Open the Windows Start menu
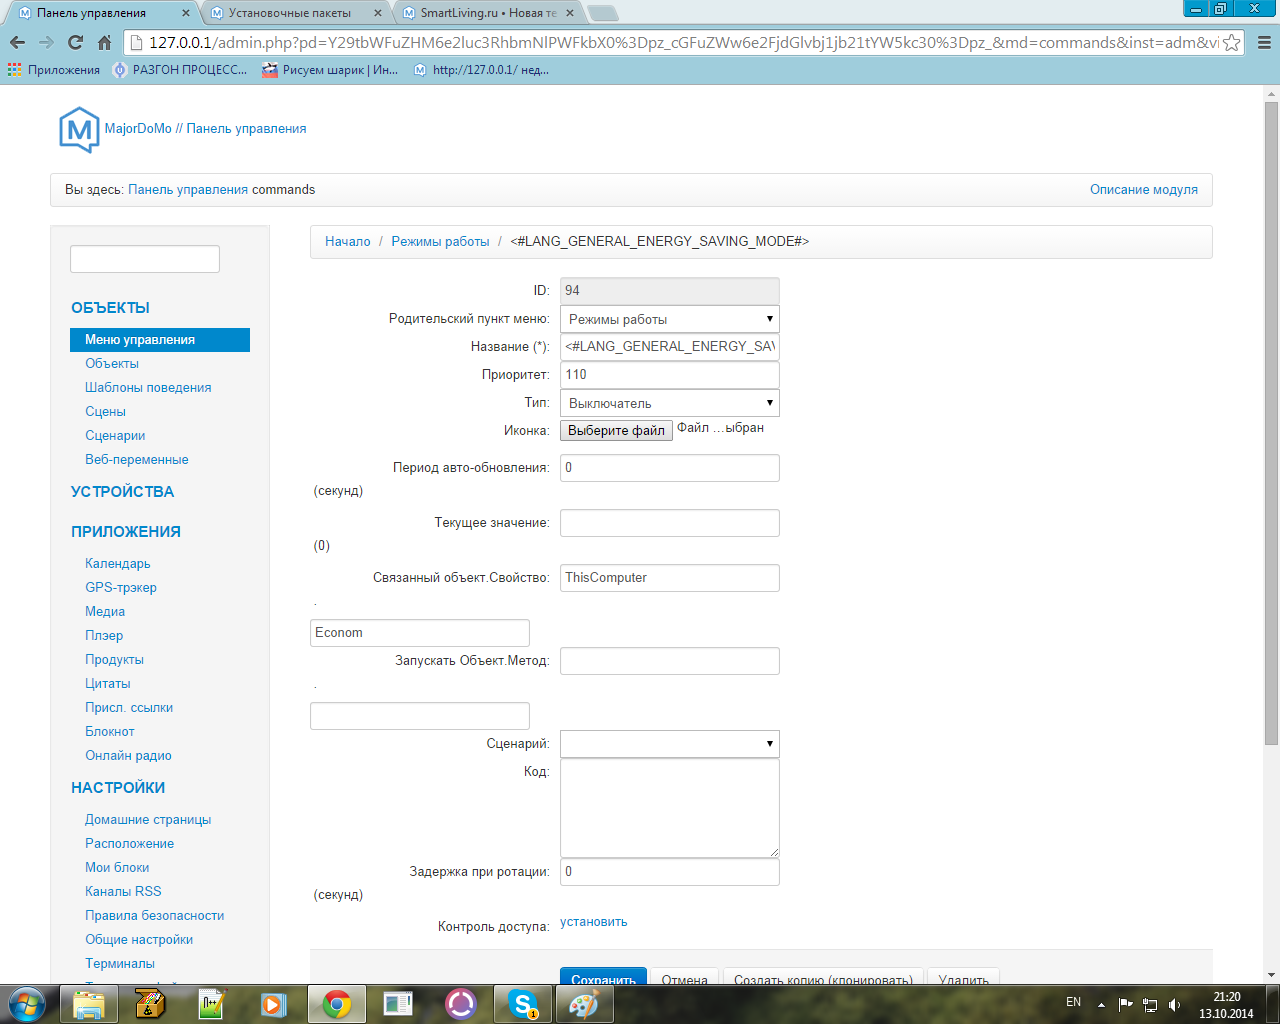The width and height of the screenshot is (1280, 1024). pyautogui.click(x=27, y=1004)
